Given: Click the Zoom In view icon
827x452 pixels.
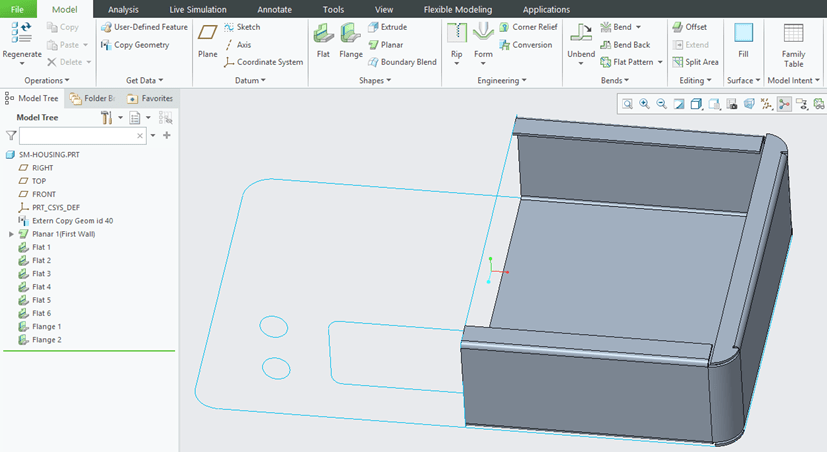Looking at the screenshot, I should (x=644, y=104).
